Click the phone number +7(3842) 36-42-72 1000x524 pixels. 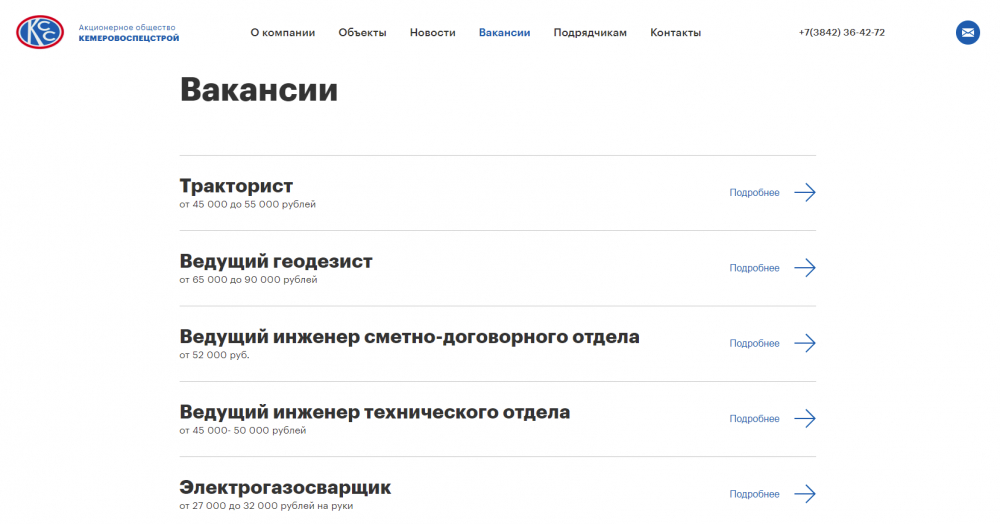pyautogui.click(x=842, y=33)
